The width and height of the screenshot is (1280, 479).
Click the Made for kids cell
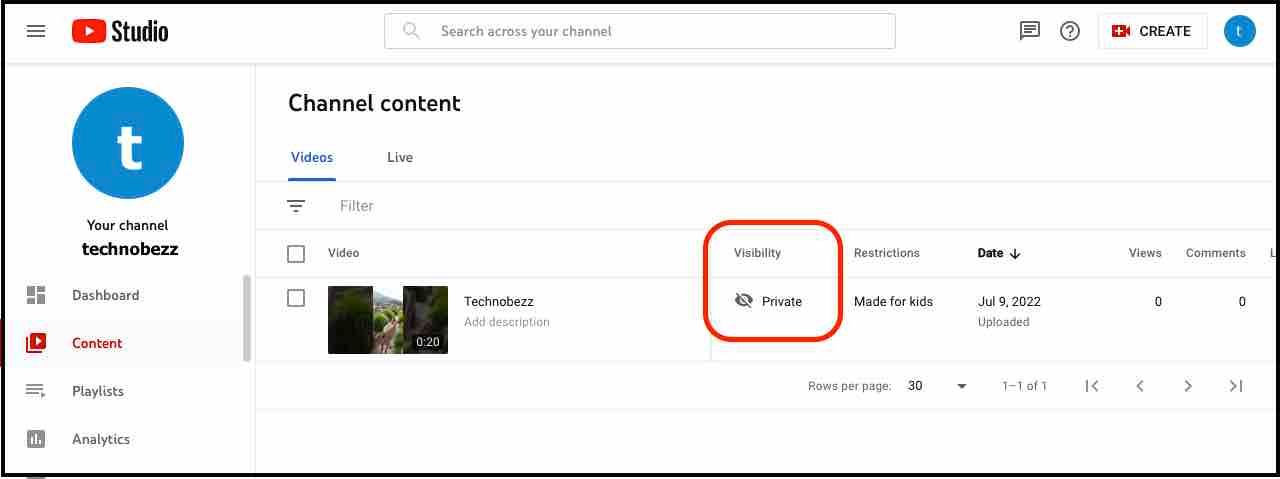[893, 301]
